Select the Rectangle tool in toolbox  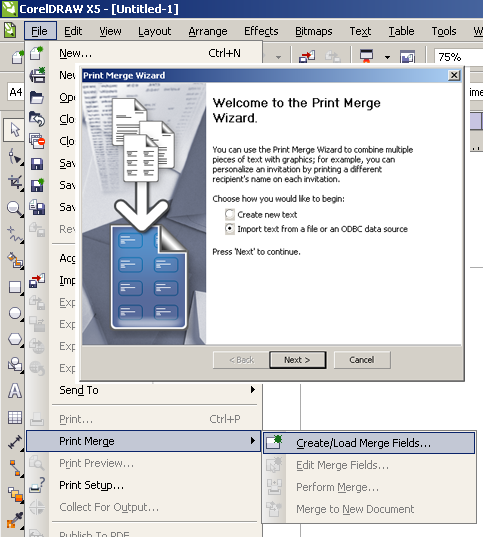coord(14,287)
